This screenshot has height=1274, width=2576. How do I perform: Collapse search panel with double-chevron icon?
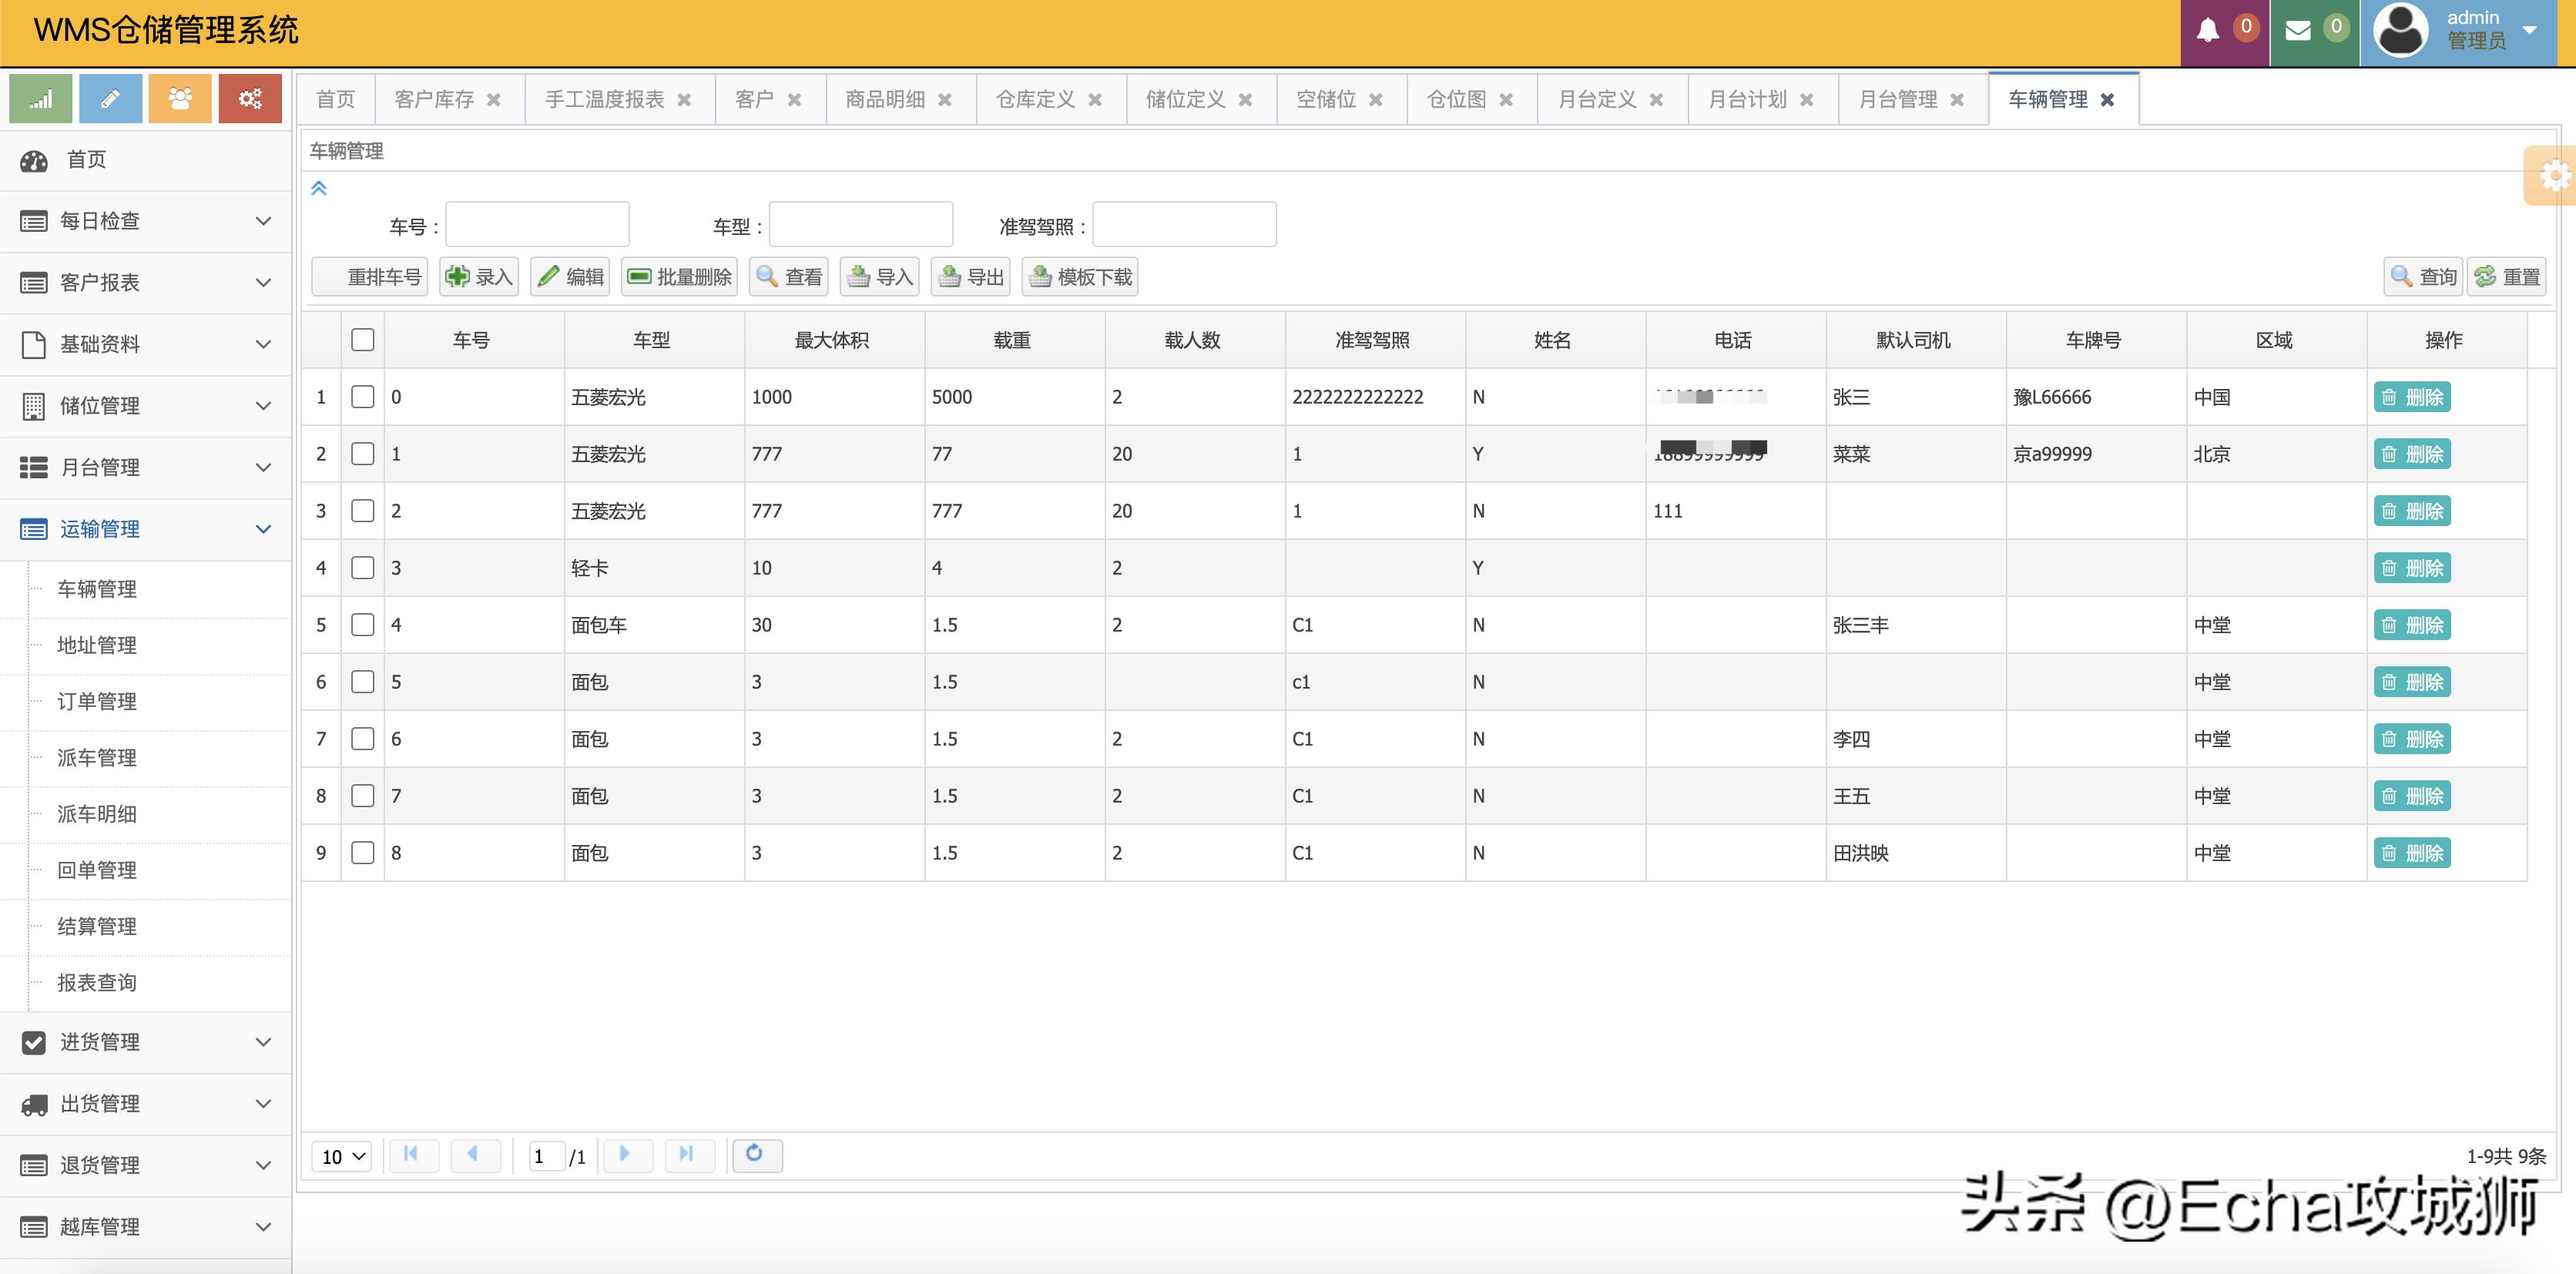[x=319, y=188]
